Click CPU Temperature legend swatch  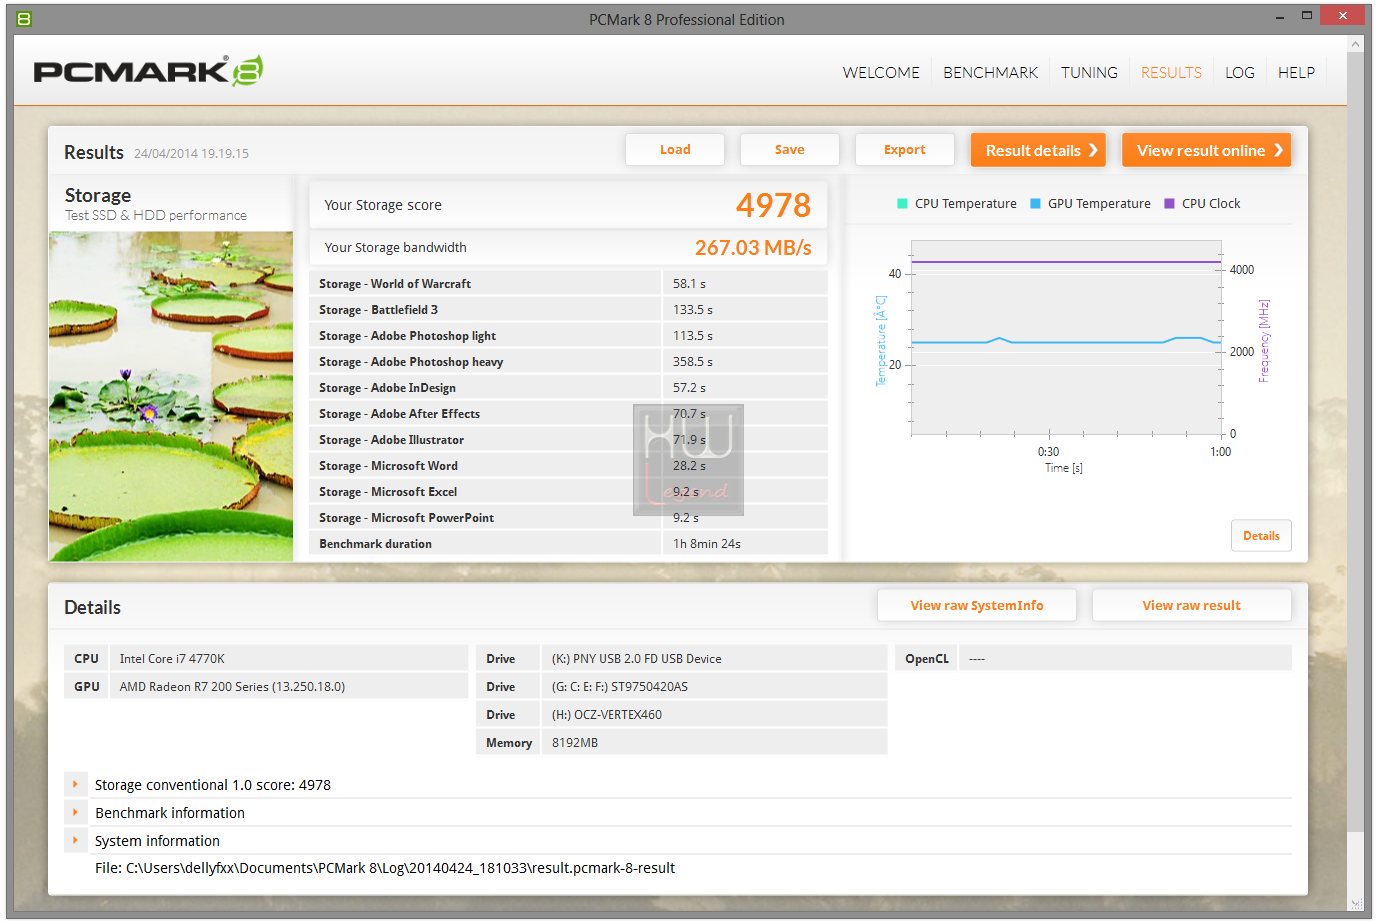coord(902,204)
